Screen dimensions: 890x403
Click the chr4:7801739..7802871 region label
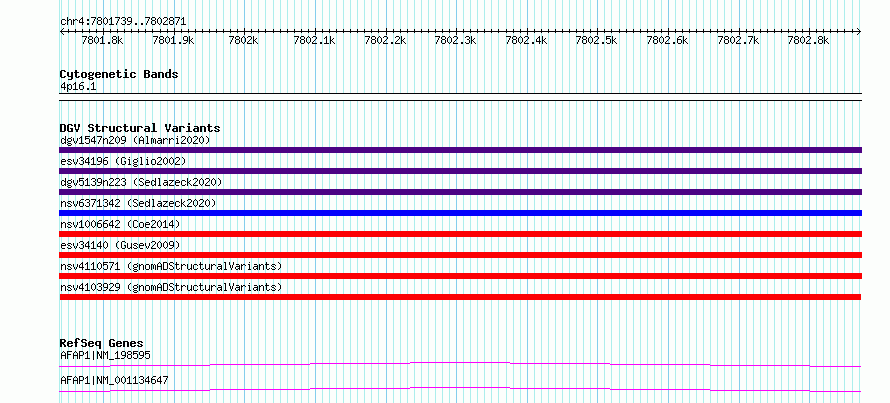click(123, 22)
